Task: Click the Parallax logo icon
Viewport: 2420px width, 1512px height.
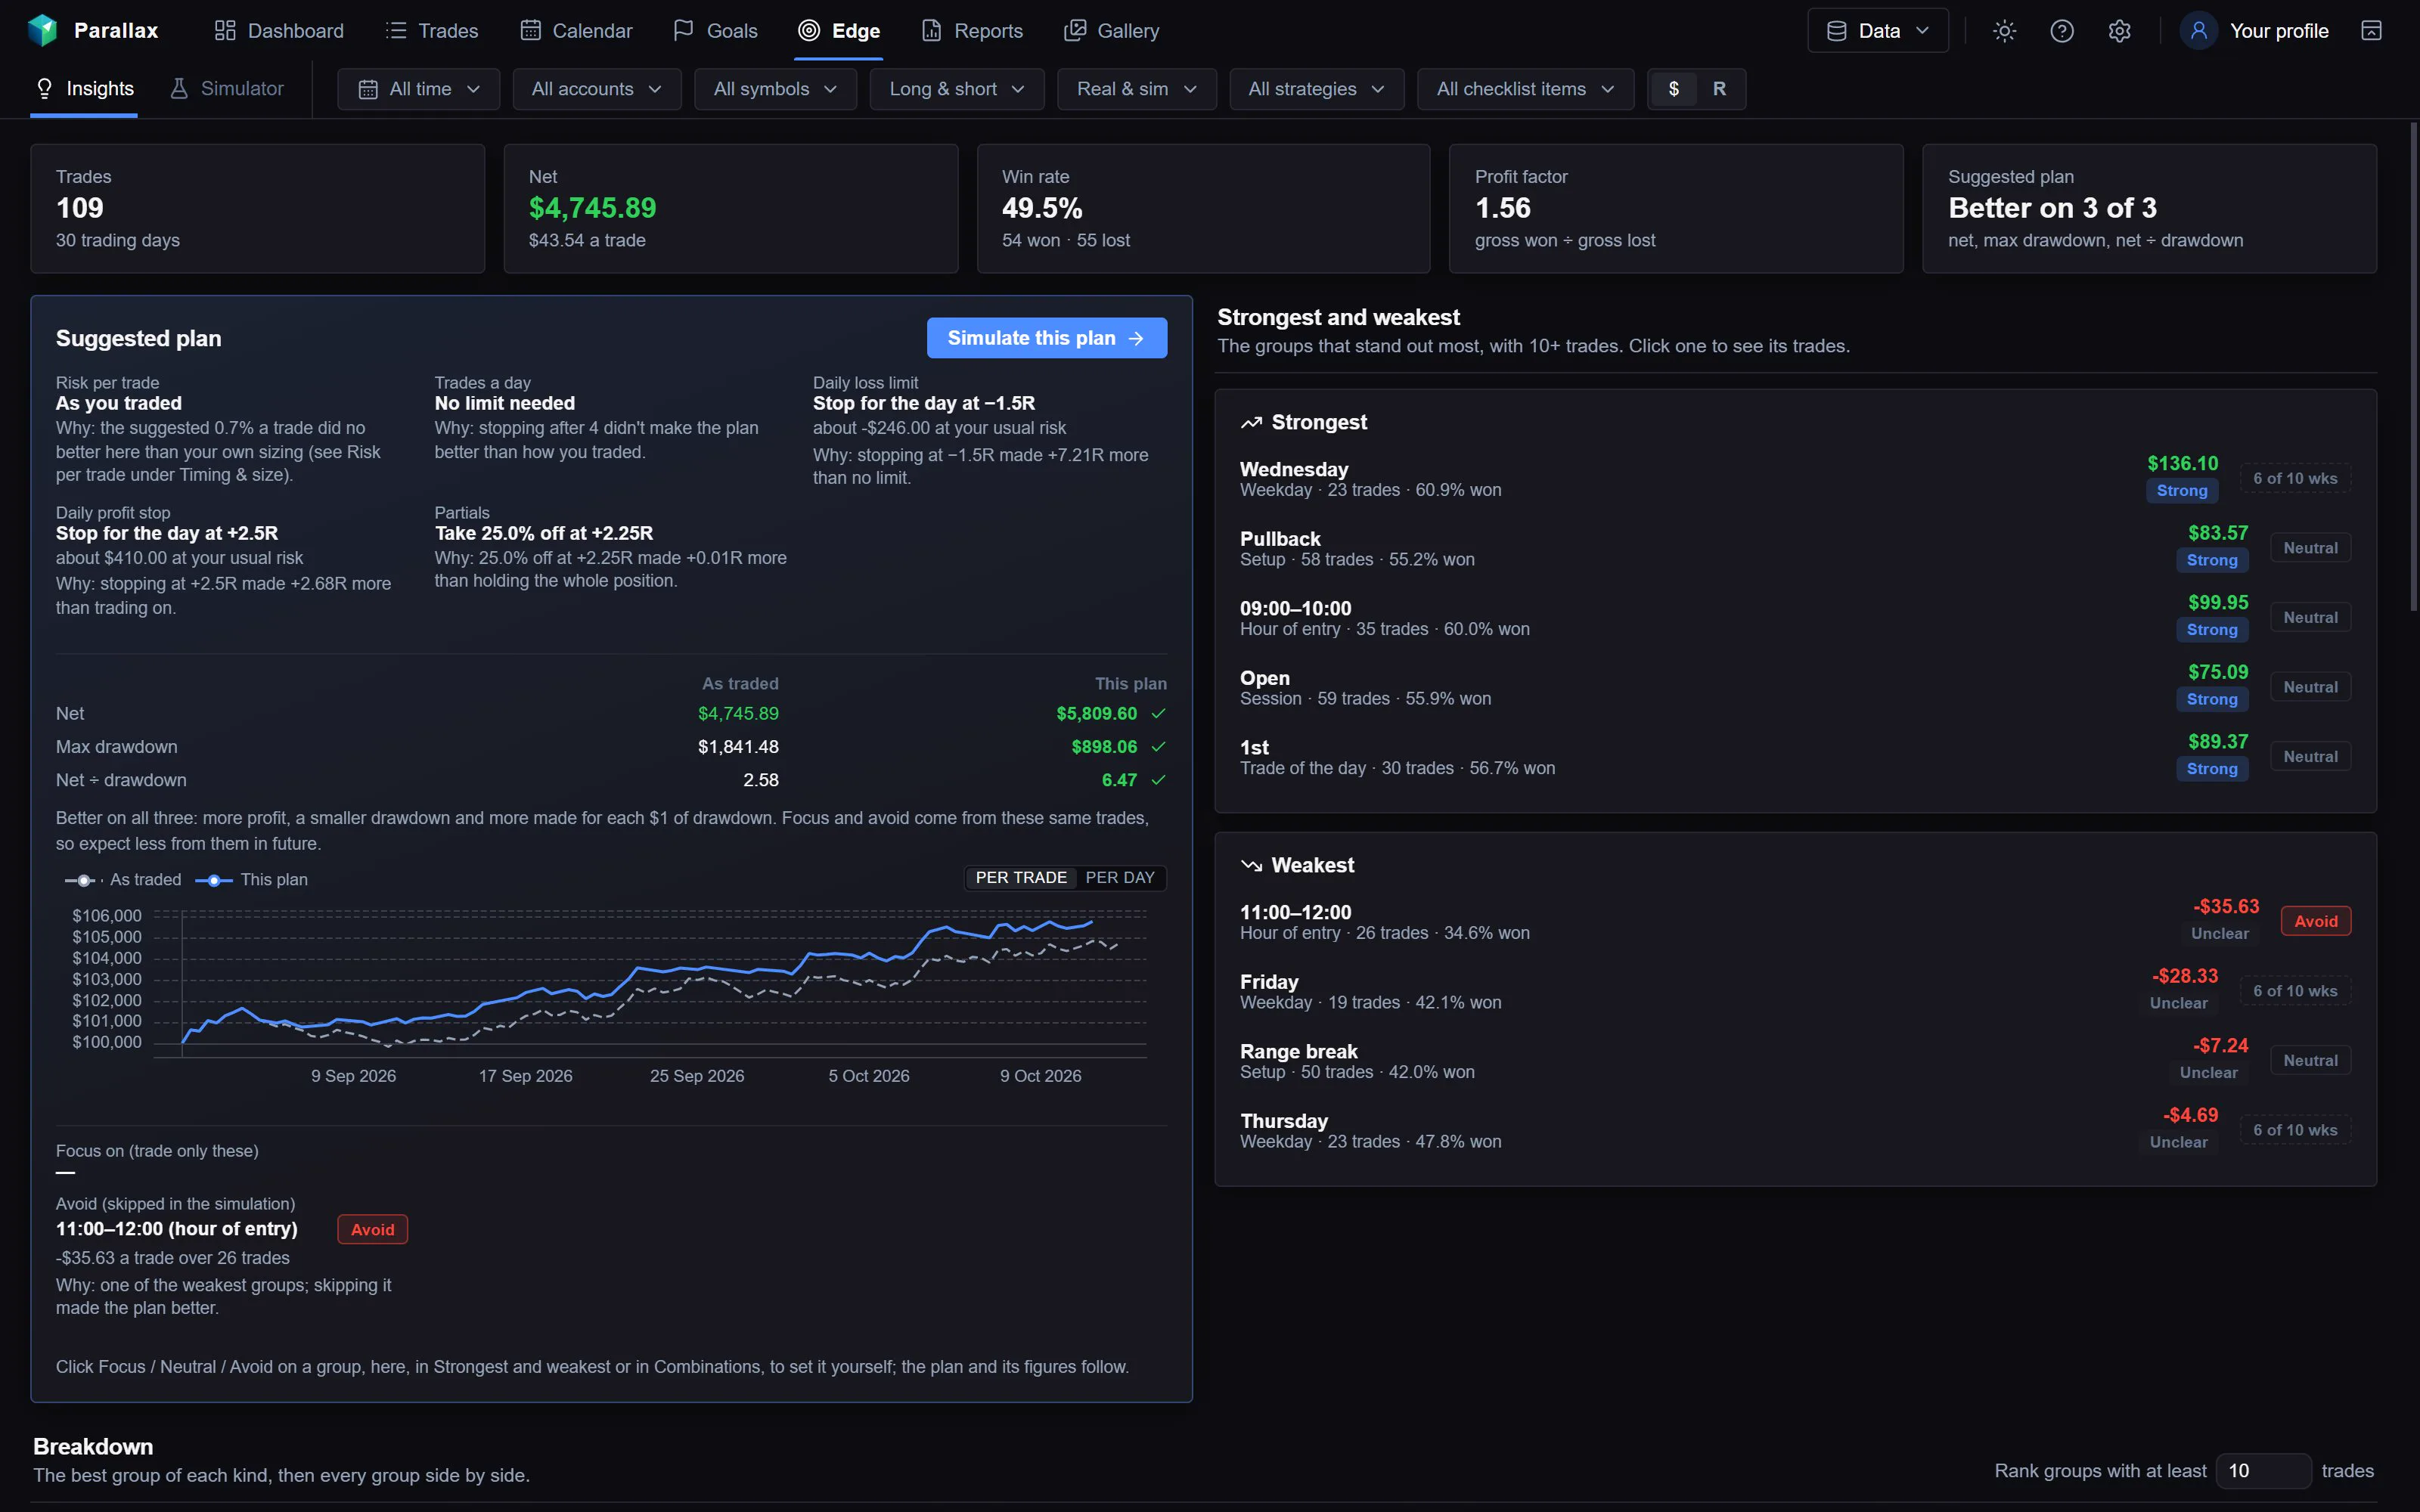Action: (43, 30)
